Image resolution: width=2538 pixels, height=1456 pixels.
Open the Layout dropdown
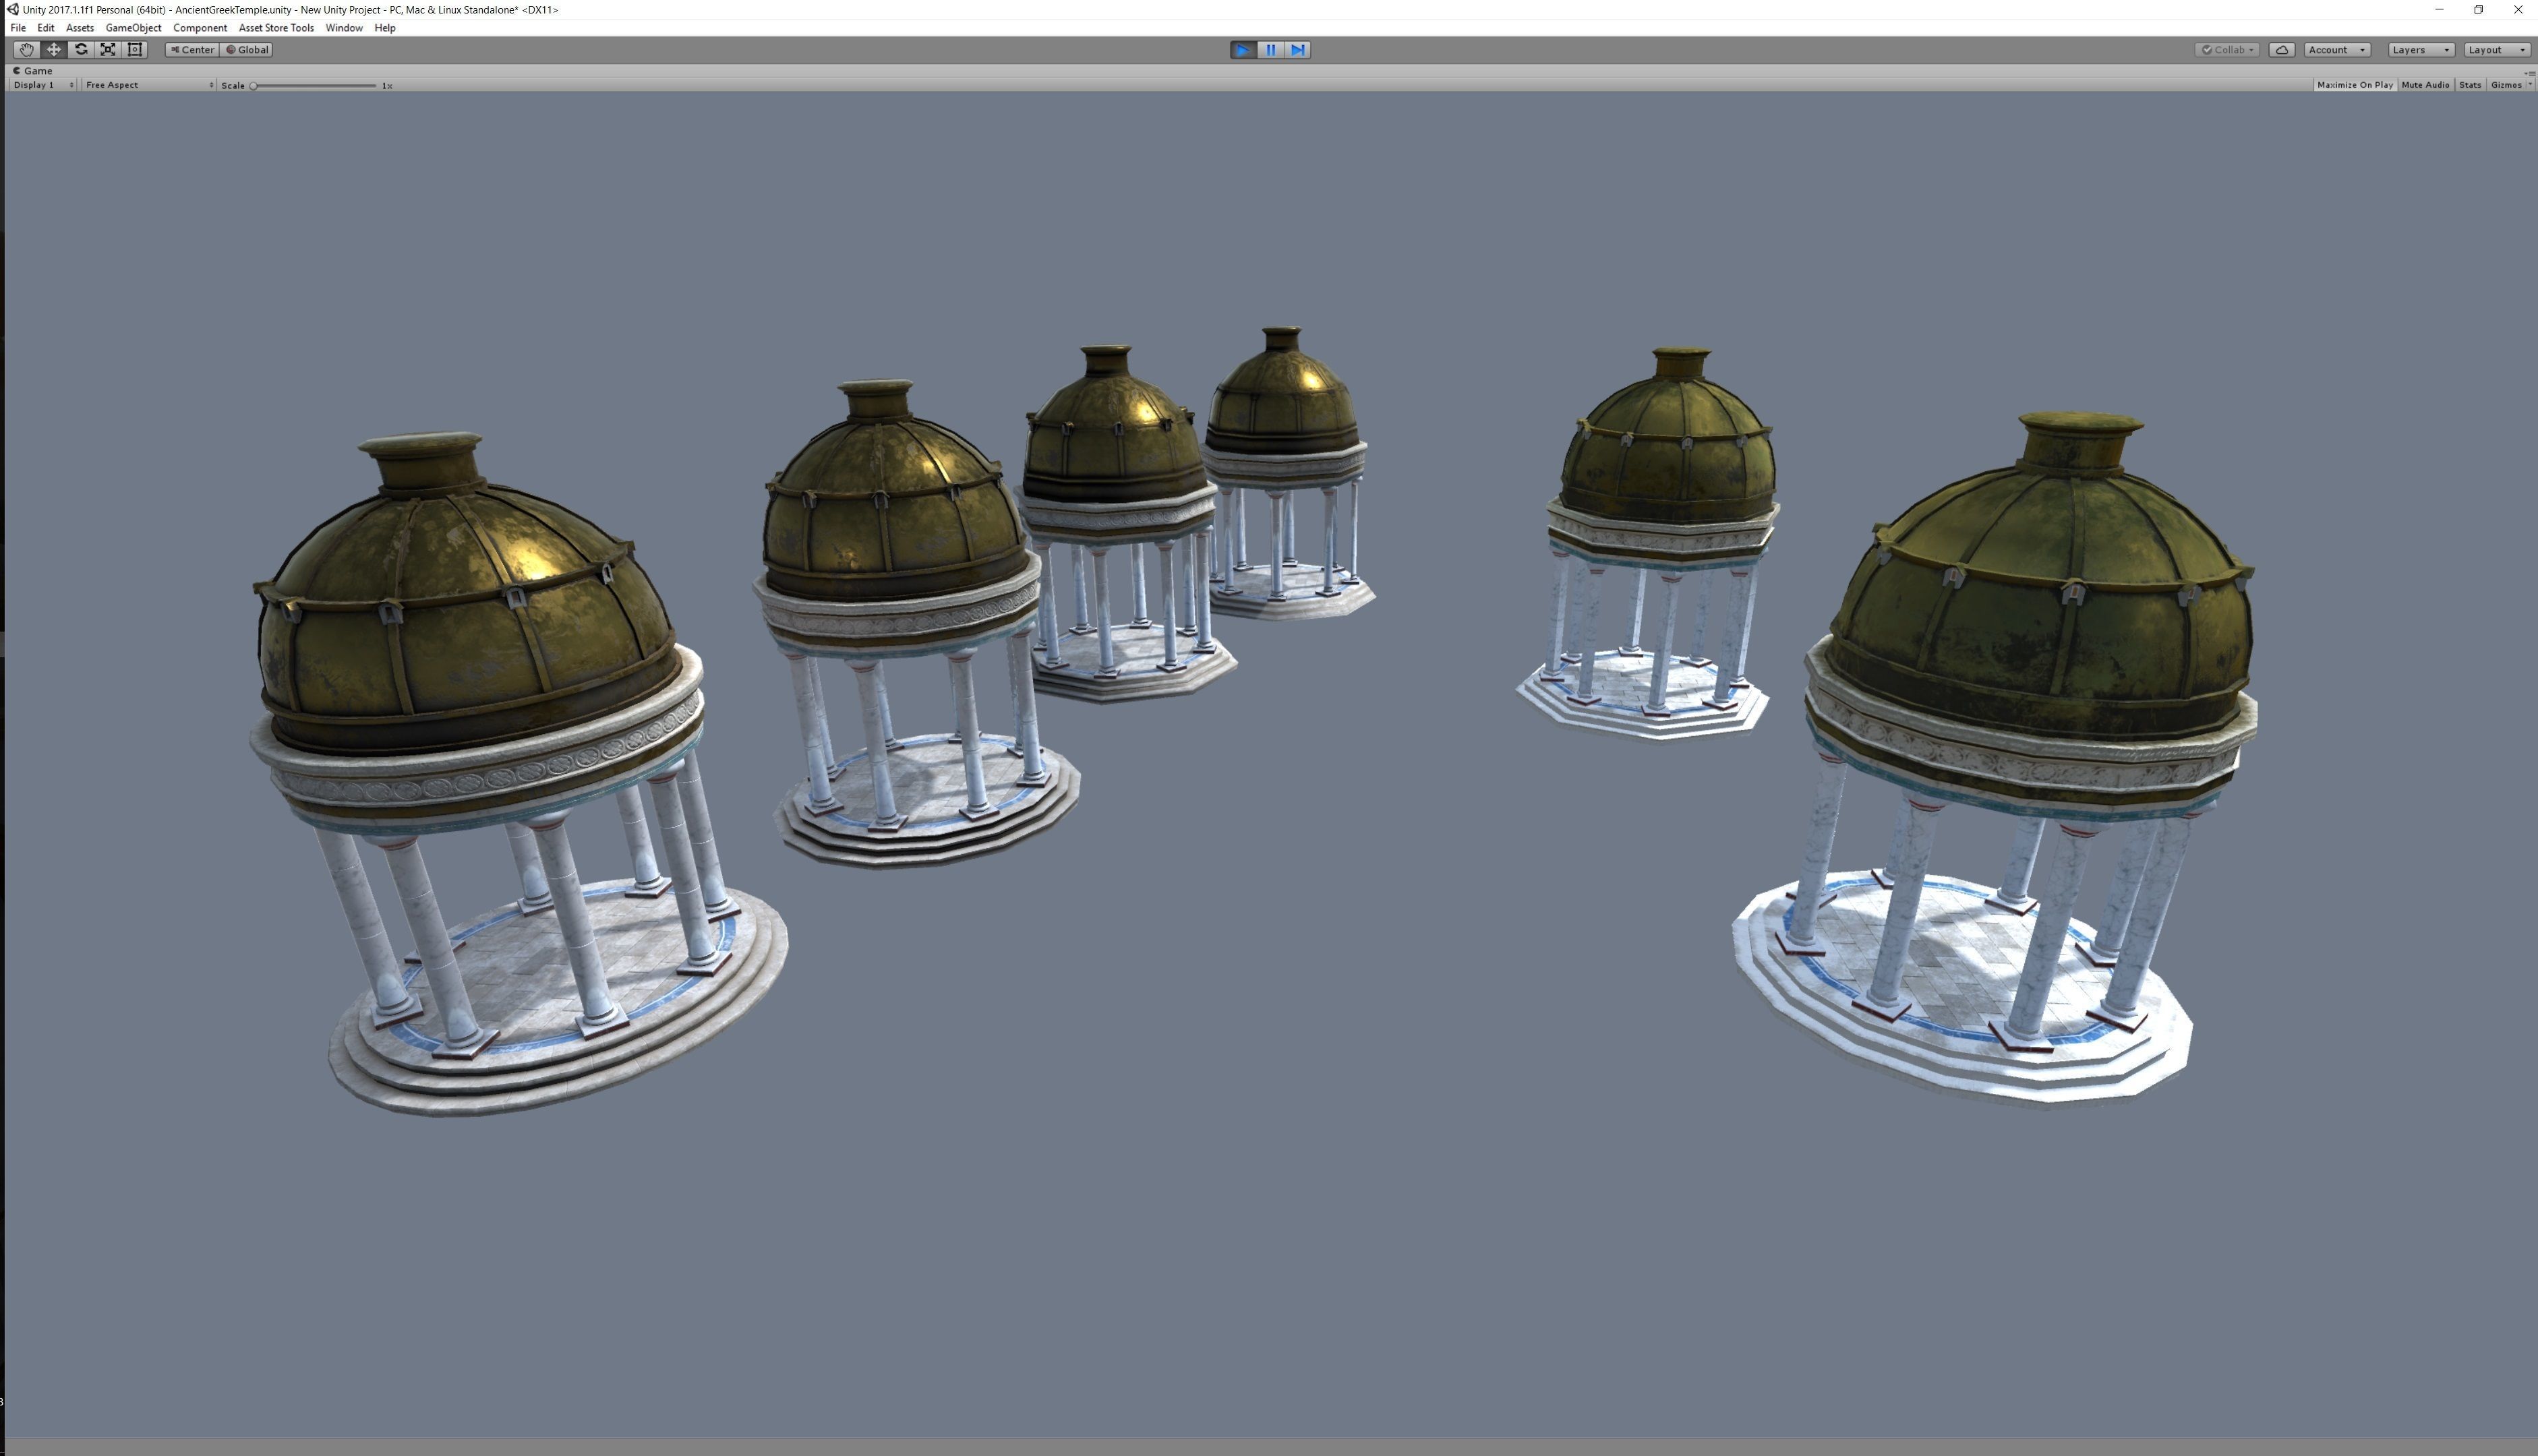pyautogui.click(x=2496, y=50)
